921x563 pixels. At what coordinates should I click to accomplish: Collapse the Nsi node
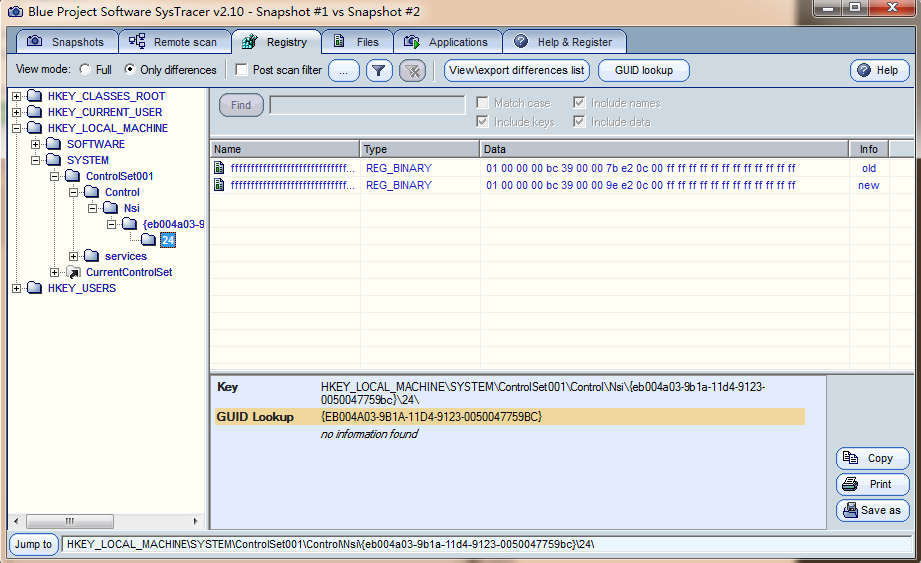92,208
